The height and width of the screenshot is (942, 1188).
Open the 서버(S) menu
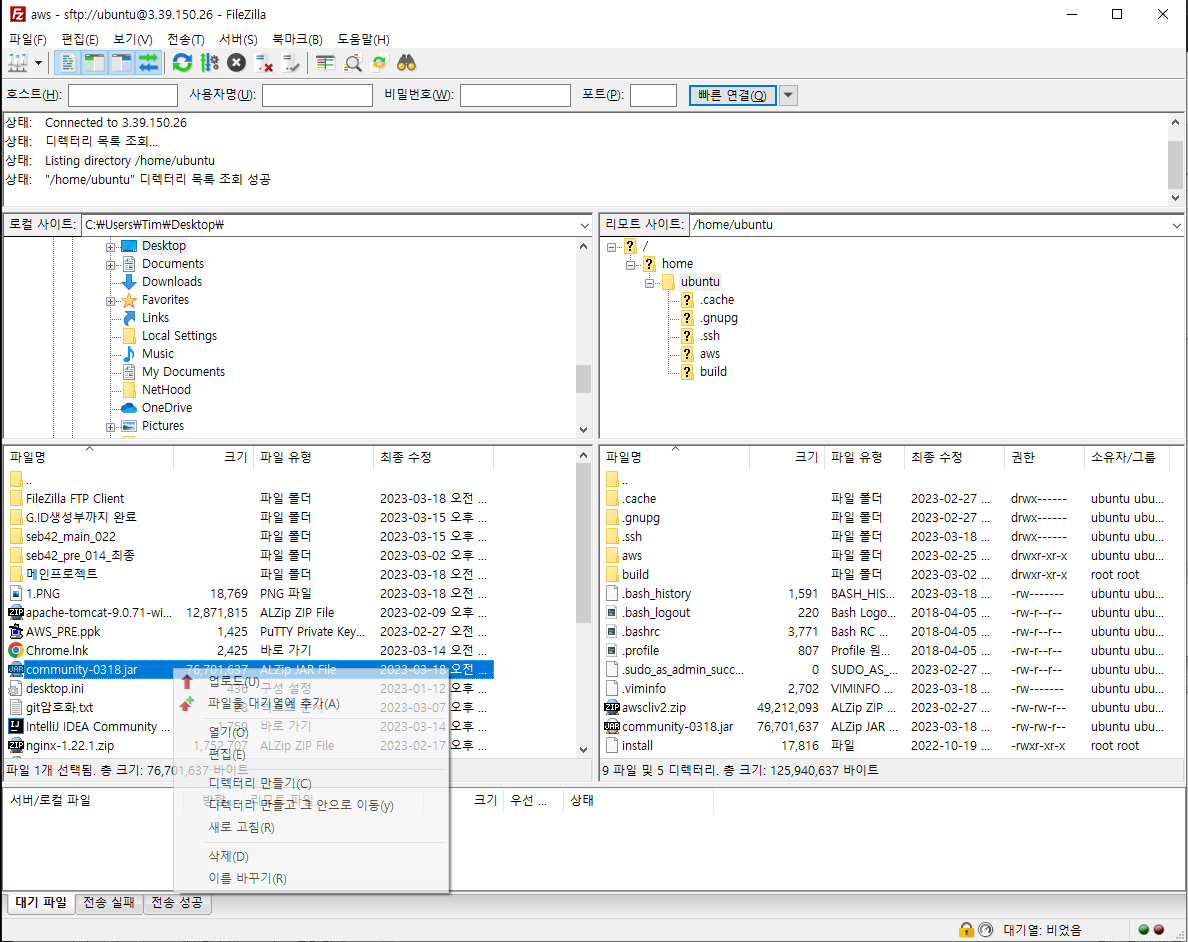click(x=238, y=39)
